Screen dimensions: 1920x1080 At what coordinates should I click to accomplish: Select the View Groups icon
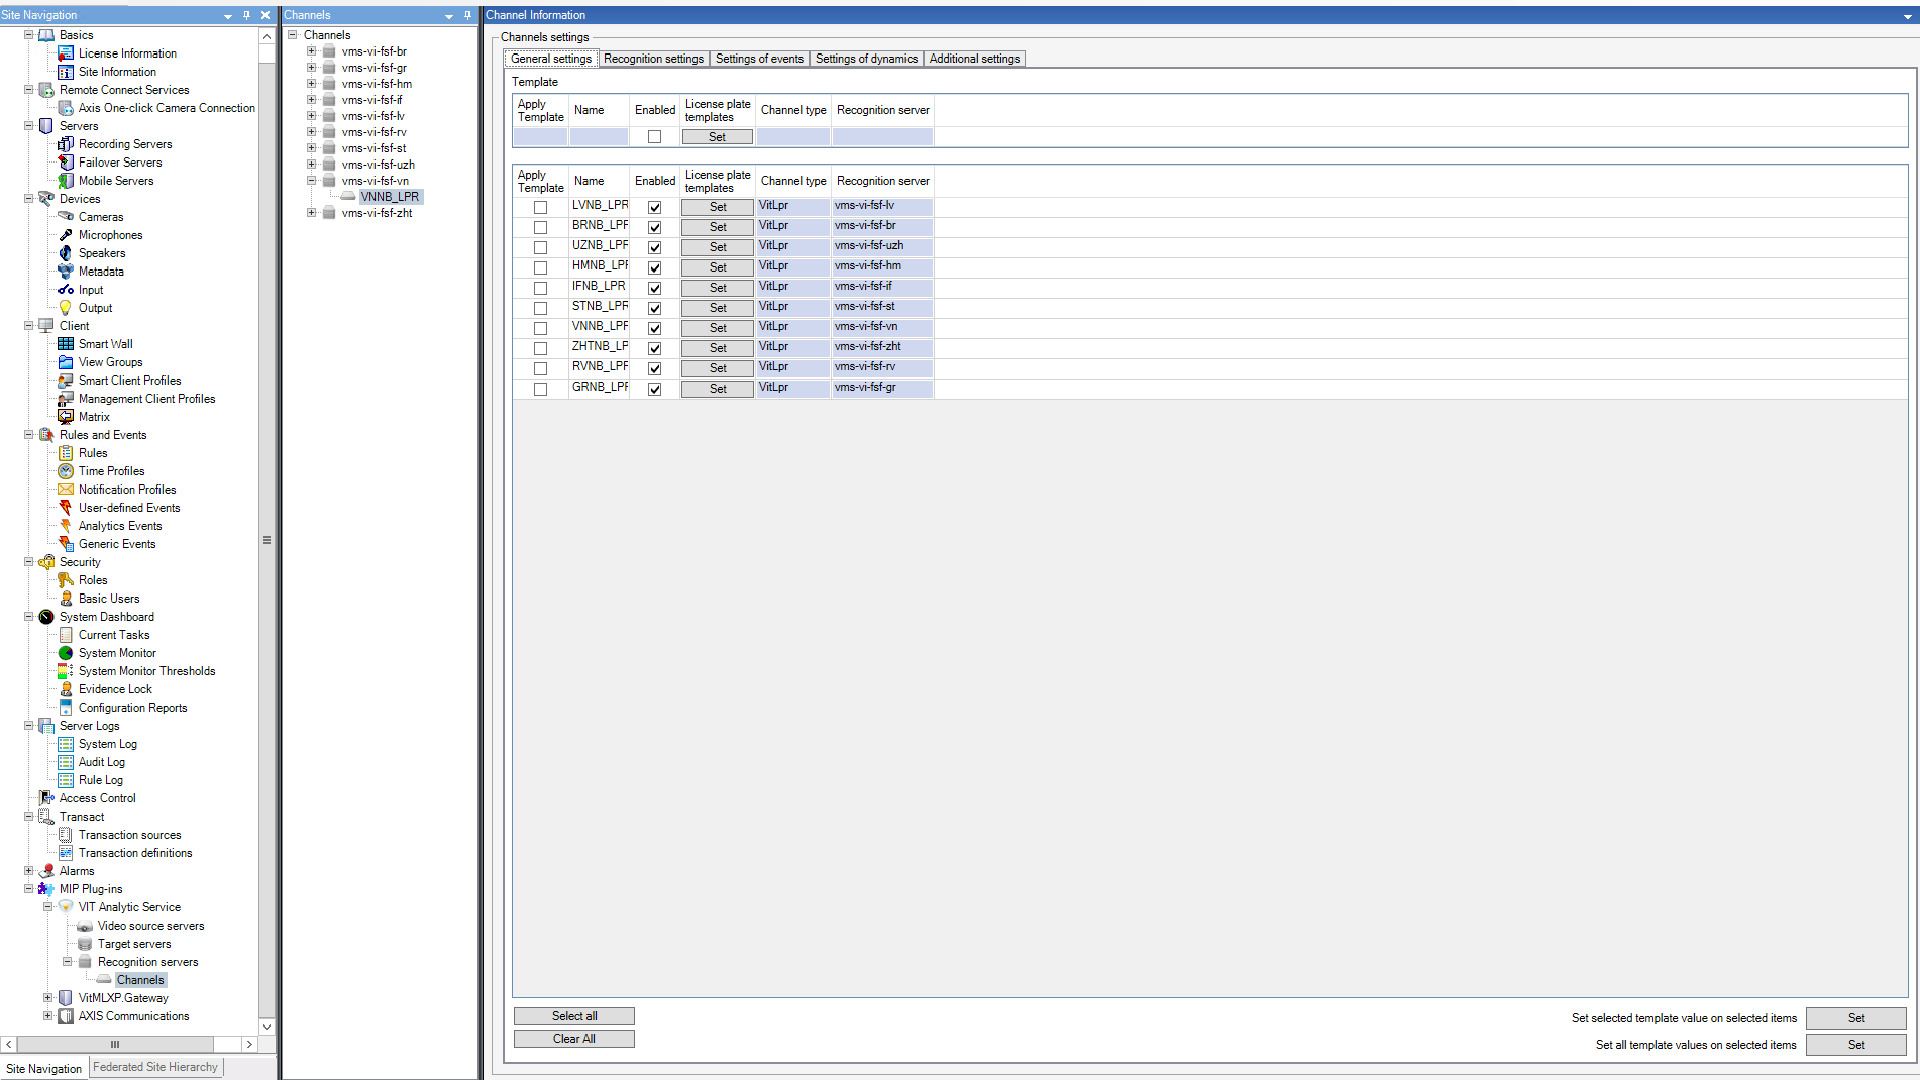tap(66, 362)
